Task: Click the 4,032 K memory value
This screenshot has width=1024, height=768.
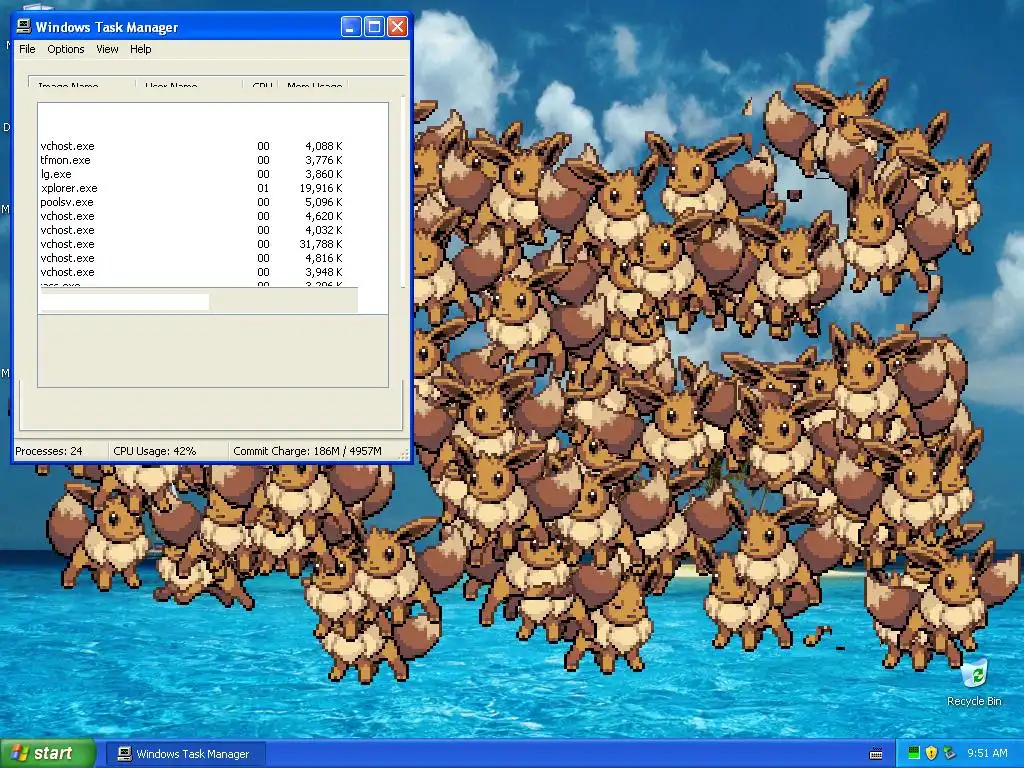Action: (x=324, y=231)
